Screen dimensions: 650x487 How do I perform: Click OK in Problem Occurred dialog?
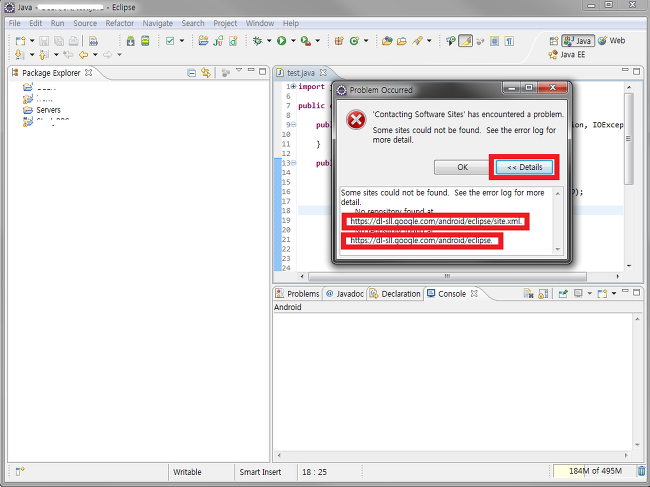click(462, 167)
